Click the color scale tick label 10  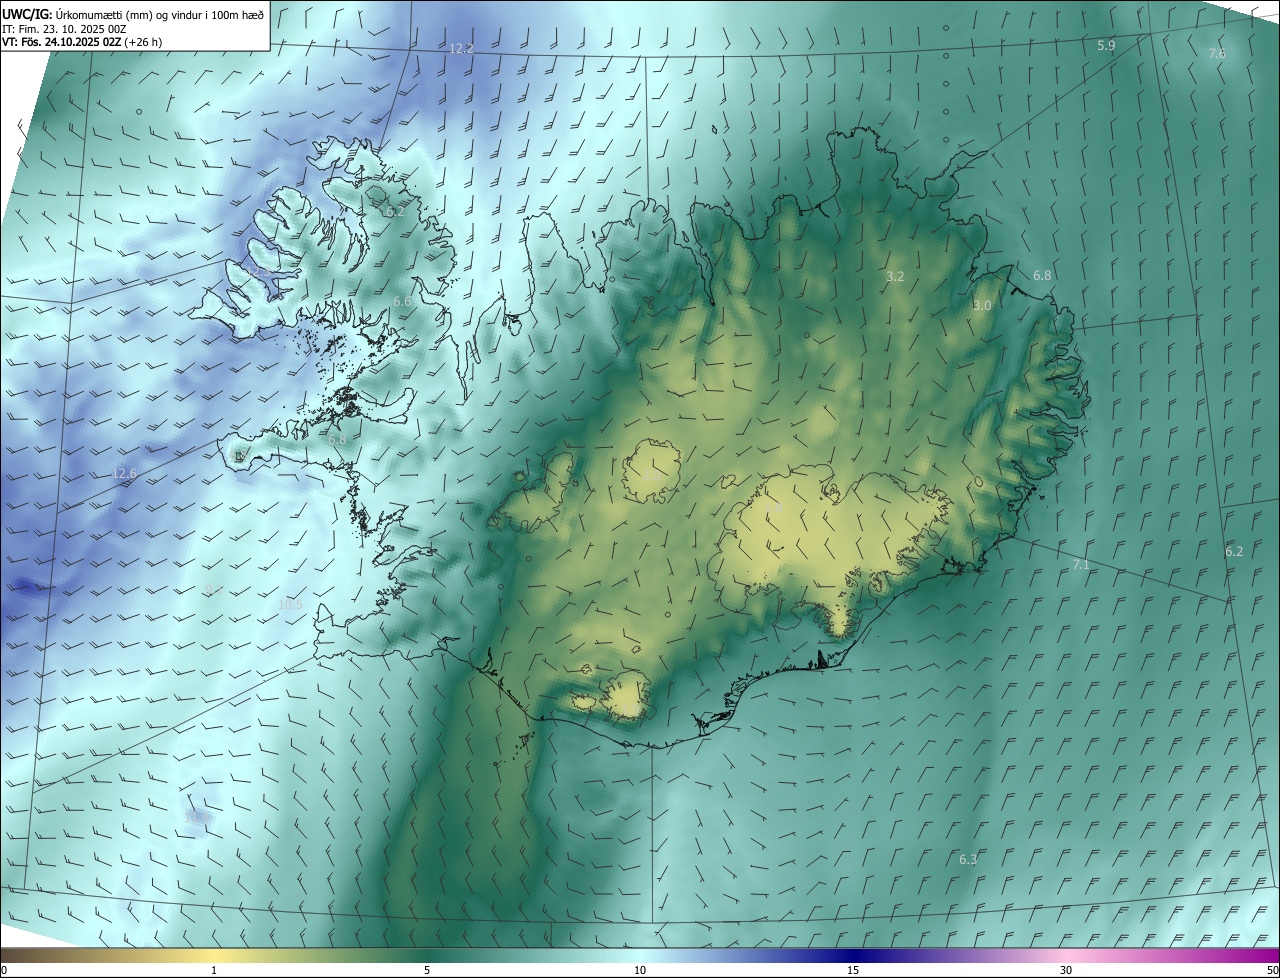(640, 970)
